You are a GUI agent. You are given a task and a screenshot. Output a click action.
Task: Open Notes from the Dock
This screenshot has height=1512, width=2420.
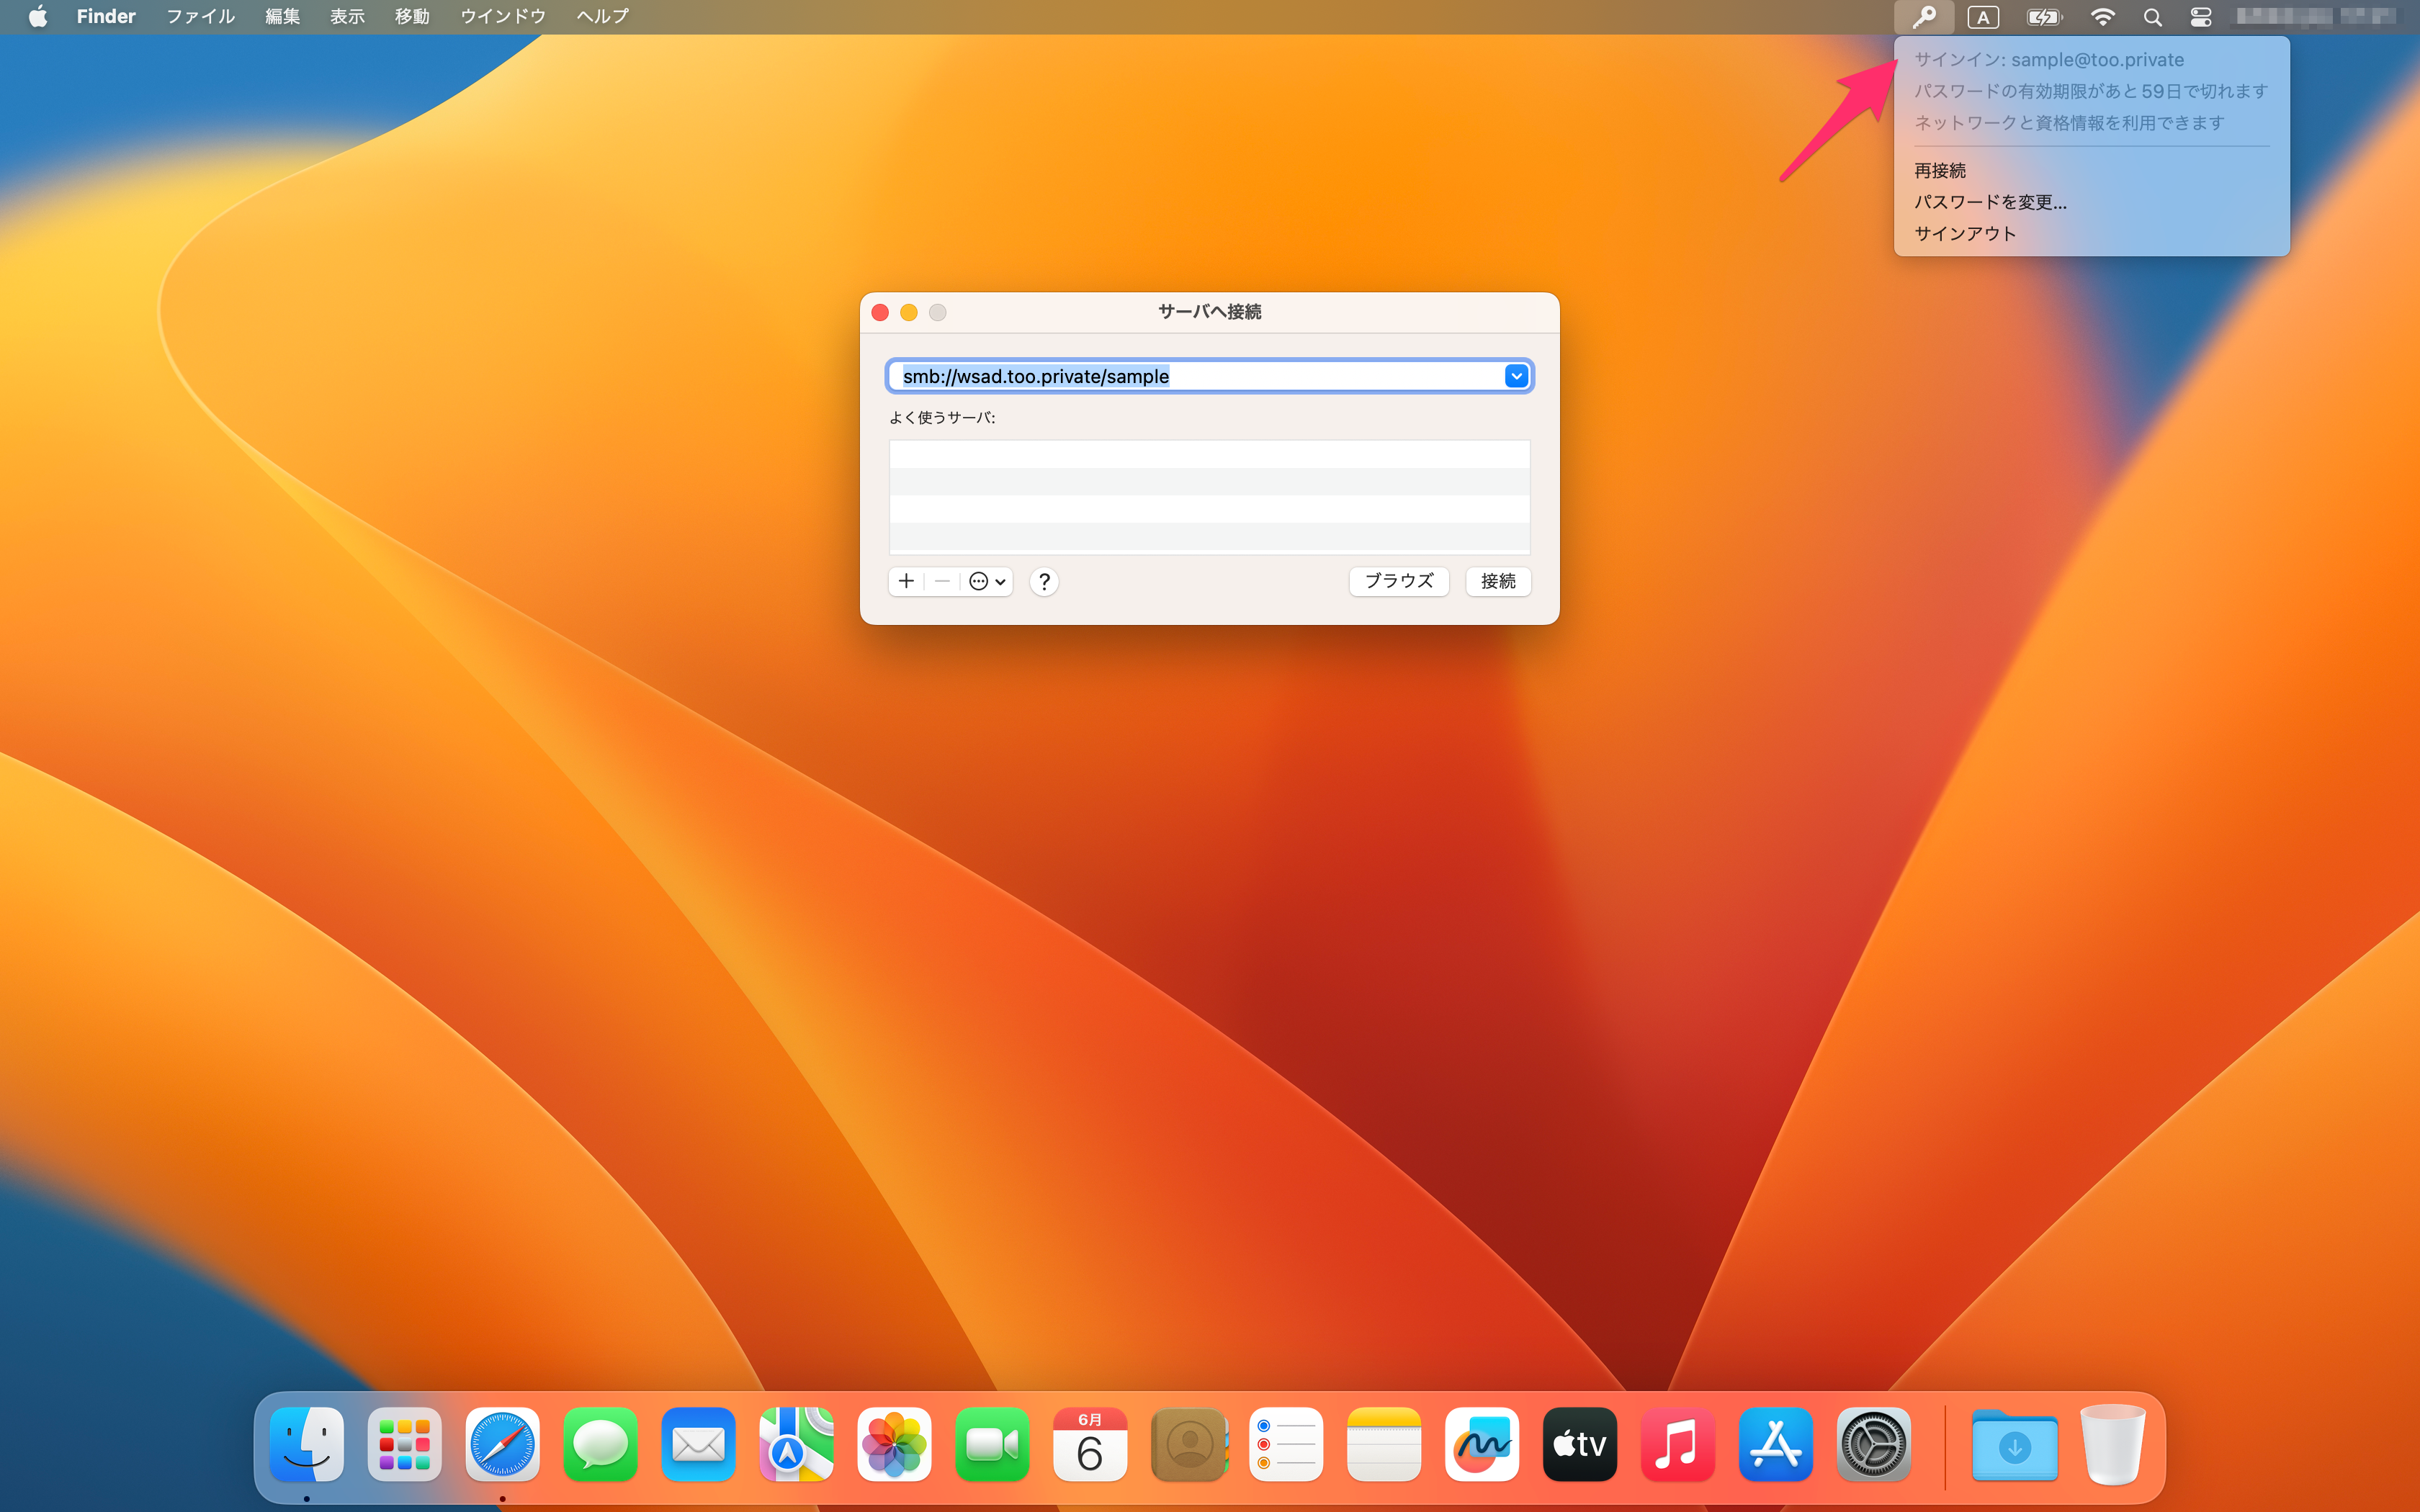[1385, 1444]
